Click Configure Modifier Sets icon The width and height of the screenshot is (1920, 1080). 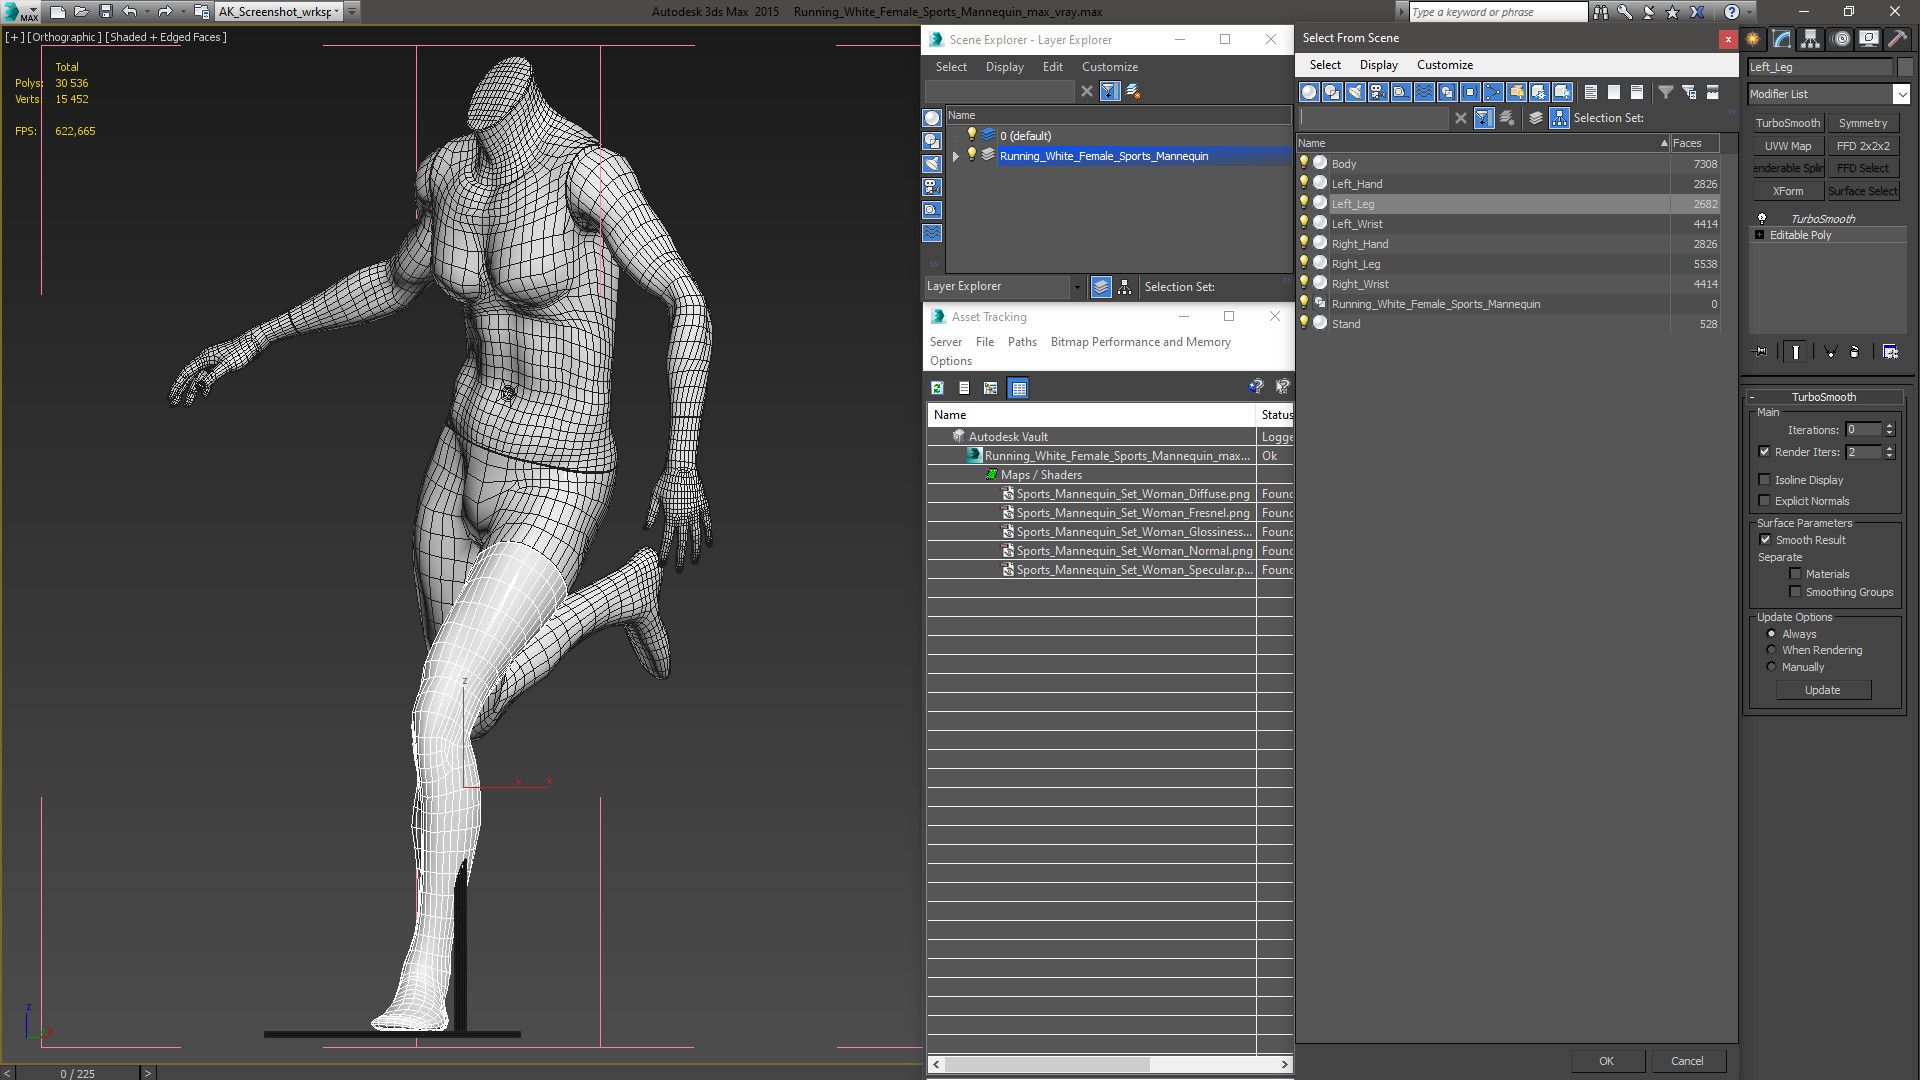point(1890,352)
